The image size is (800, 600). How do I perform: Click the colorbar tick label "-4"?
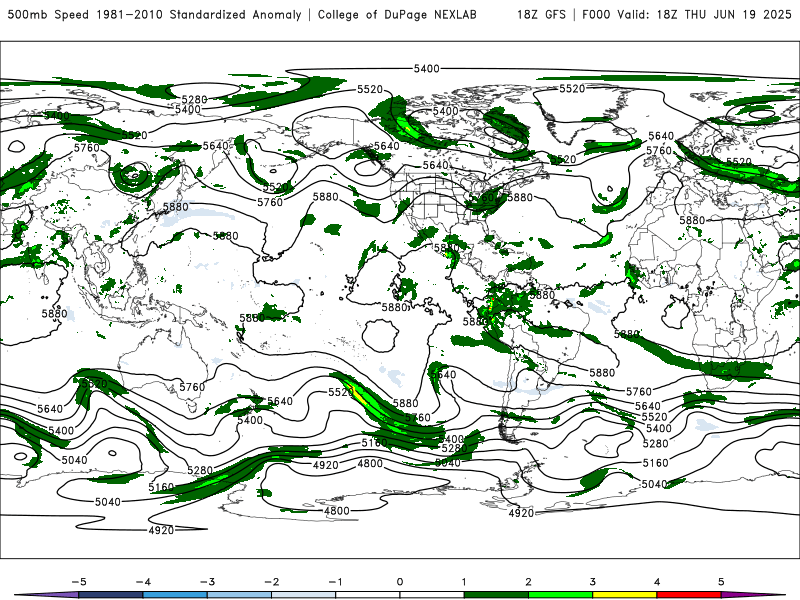pyautogui.click(x=142, y=582)
